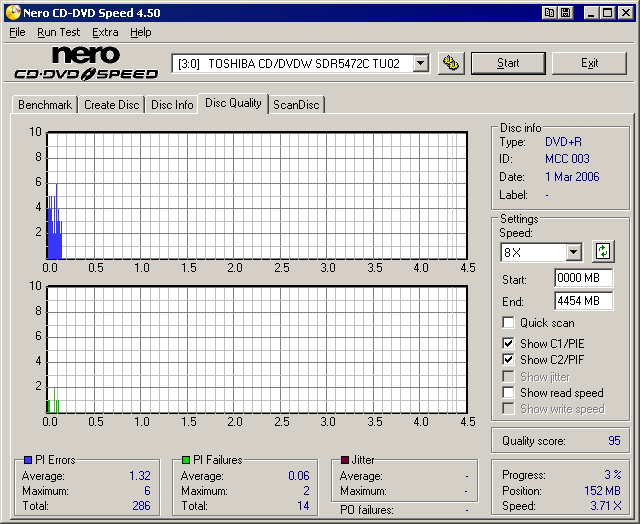
Task: Click the blue PI Errors legend square
Action: pos(28,460)
